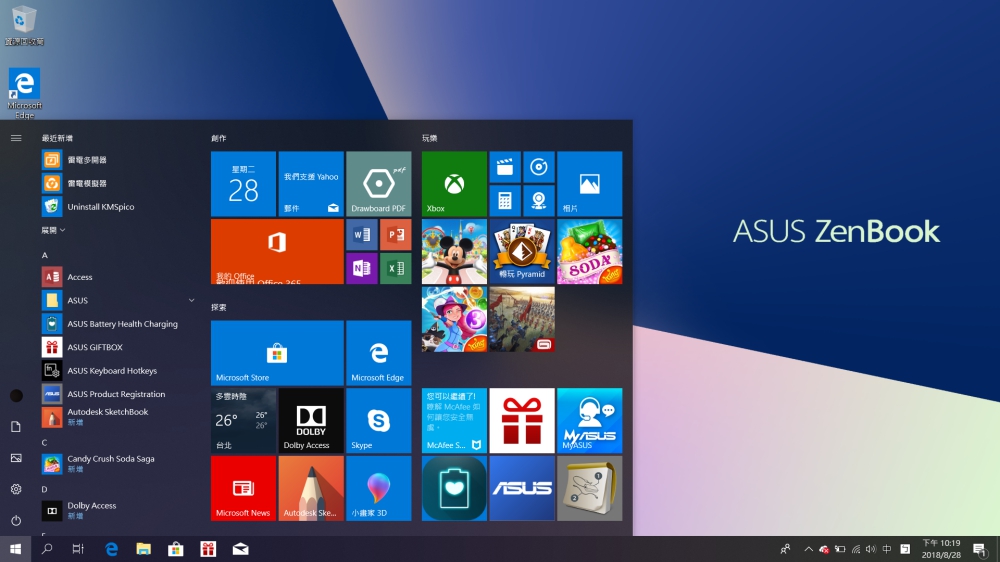
Task: Open Mail from the taskbar
Action: [240, 549]
